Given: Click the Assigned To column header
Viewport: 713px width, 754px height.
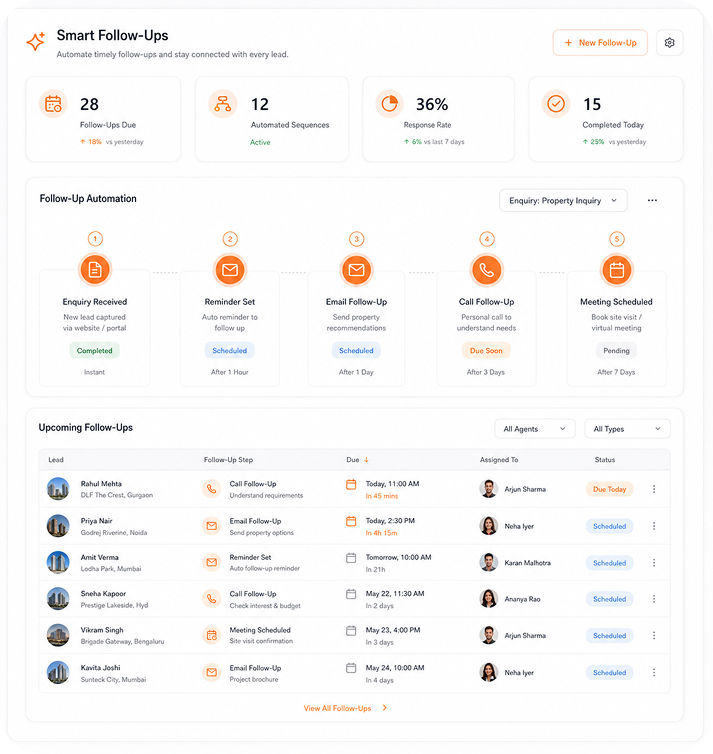Looking at the screenshot, I should pyautogui.click(x=499, y=460).
